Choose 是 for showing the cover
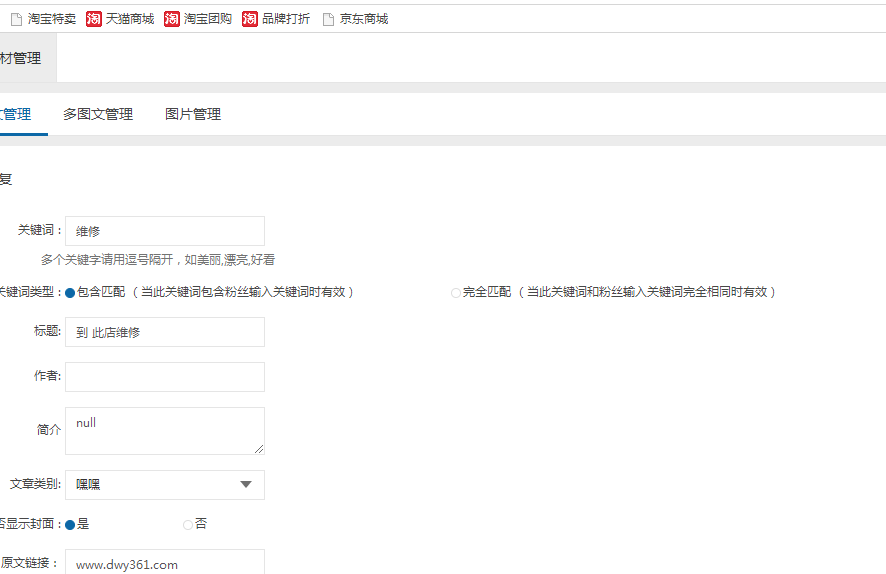 (70, 525)
